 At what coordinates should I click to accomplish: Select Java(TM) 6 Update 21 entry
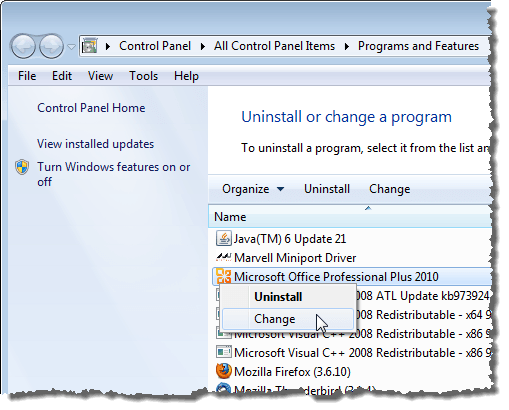[290, 239]
